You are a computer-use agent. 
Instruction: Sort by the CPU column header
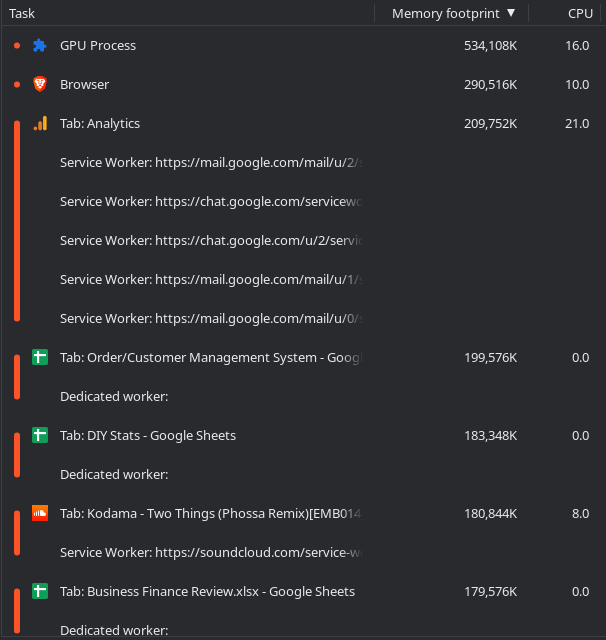(x=580, y=13)
